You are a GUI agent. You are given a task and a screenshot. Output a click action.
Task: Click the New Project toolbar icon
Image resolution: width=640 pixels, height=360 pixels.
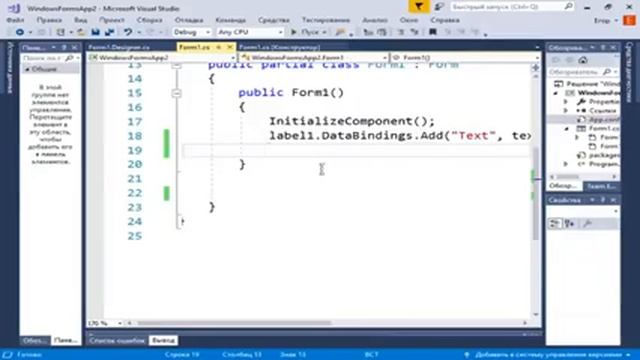(60, 32)
